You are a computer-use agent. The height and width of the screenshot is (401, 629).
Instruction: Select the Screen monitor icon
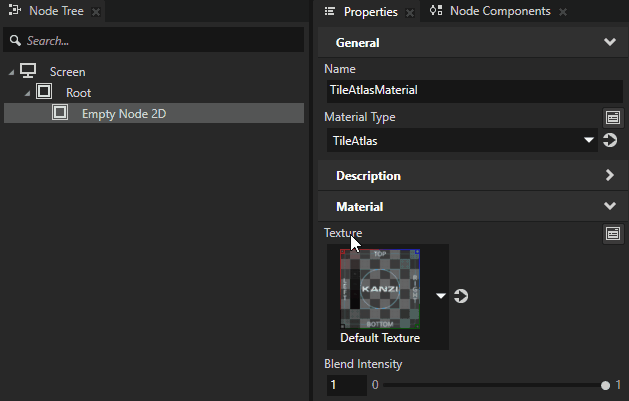point(28,71)
